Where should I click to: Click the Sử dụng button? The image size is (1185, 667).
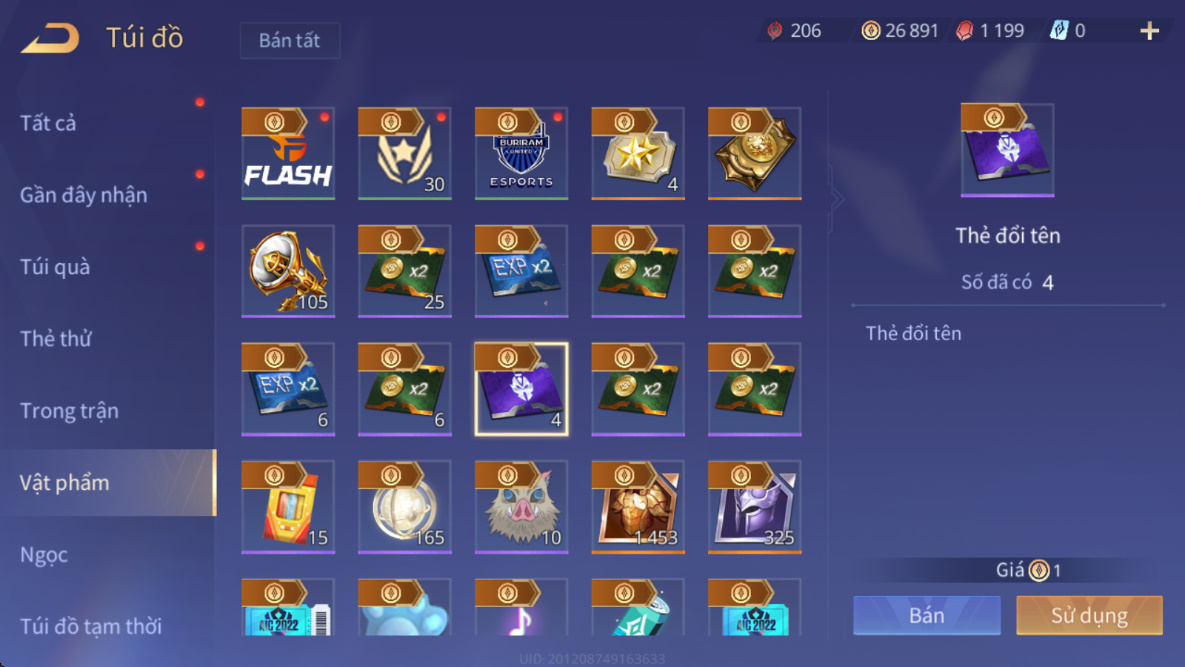[1089, 615]
